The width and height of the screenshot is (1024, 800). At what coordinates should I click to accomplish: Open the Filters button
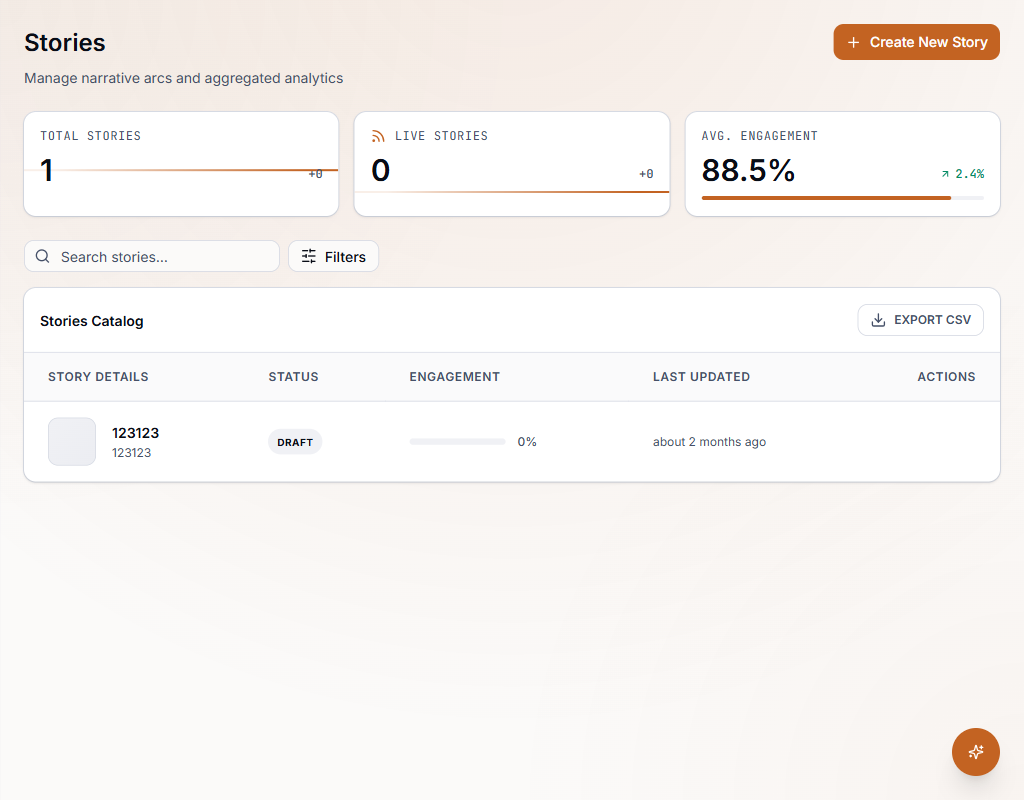(333, 257)
